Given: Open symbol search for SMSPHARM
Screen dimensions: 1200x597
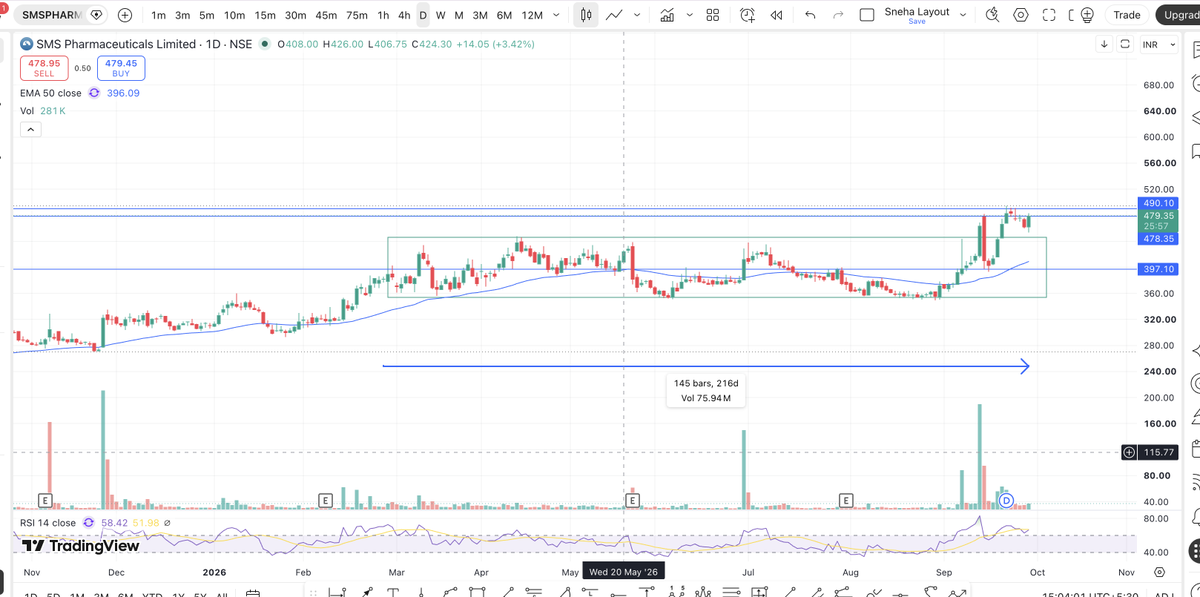Looking at the screenshot, I should [51, 15].
